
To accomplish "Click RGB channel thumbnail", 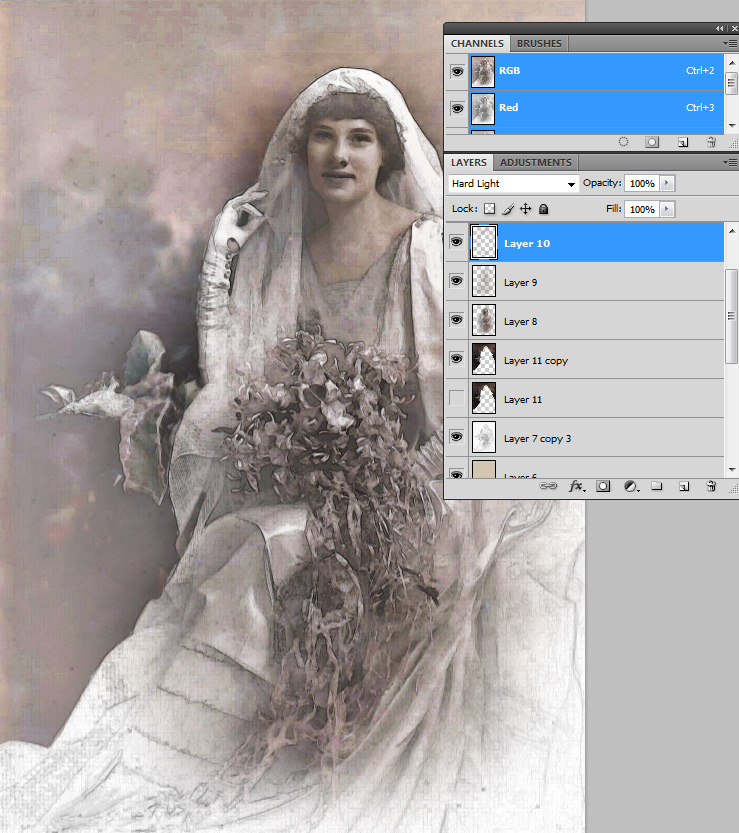I will (x=482, y=72).
